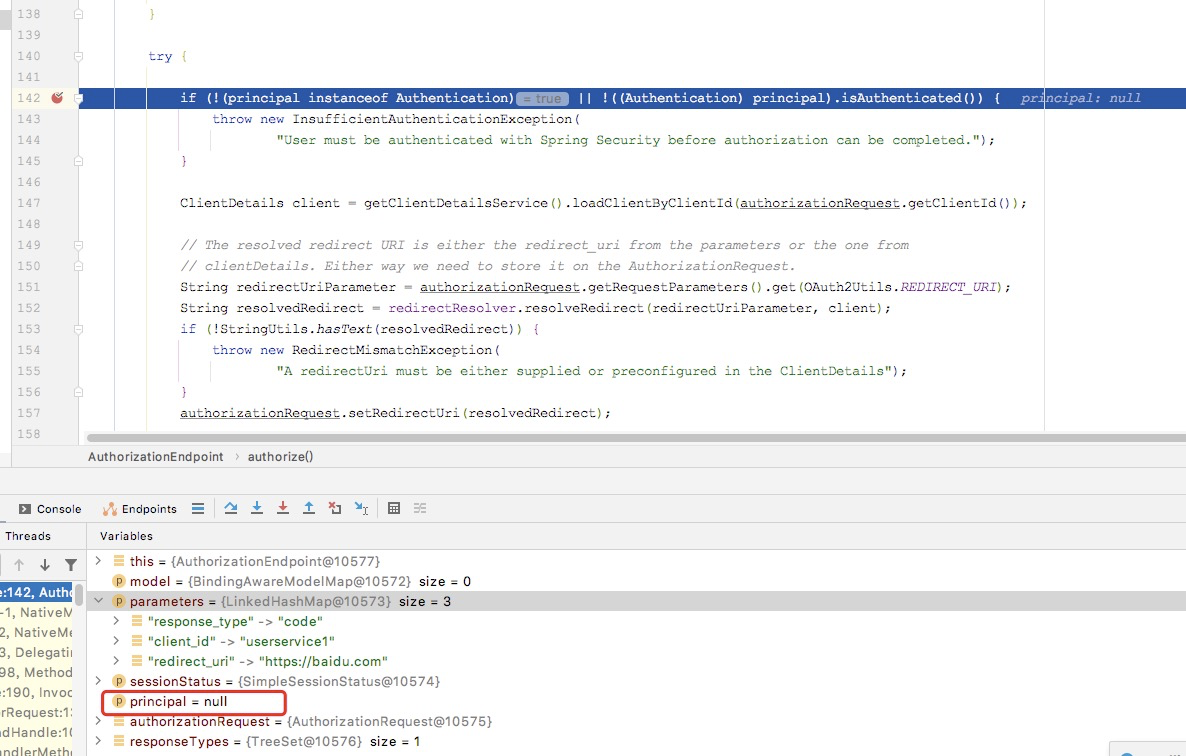
Task: Click the Drop Frame icon
Action: click(x=335, y=508)
